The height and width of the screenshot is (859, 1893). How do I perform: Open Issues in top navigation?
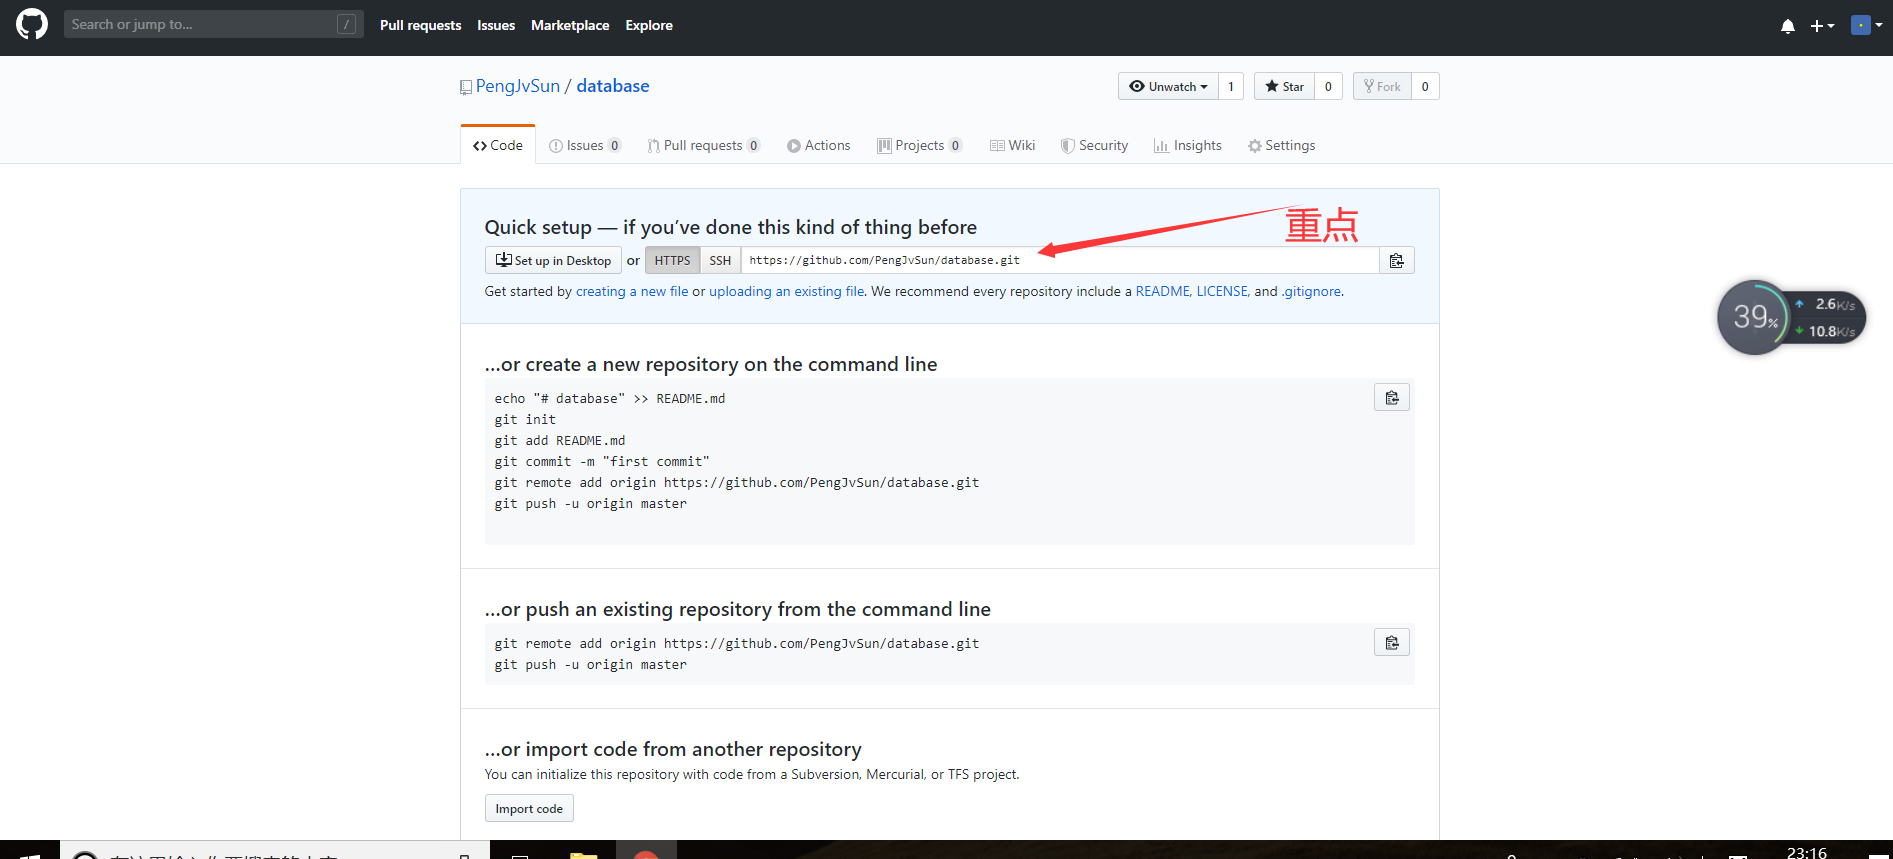point(496,25)
